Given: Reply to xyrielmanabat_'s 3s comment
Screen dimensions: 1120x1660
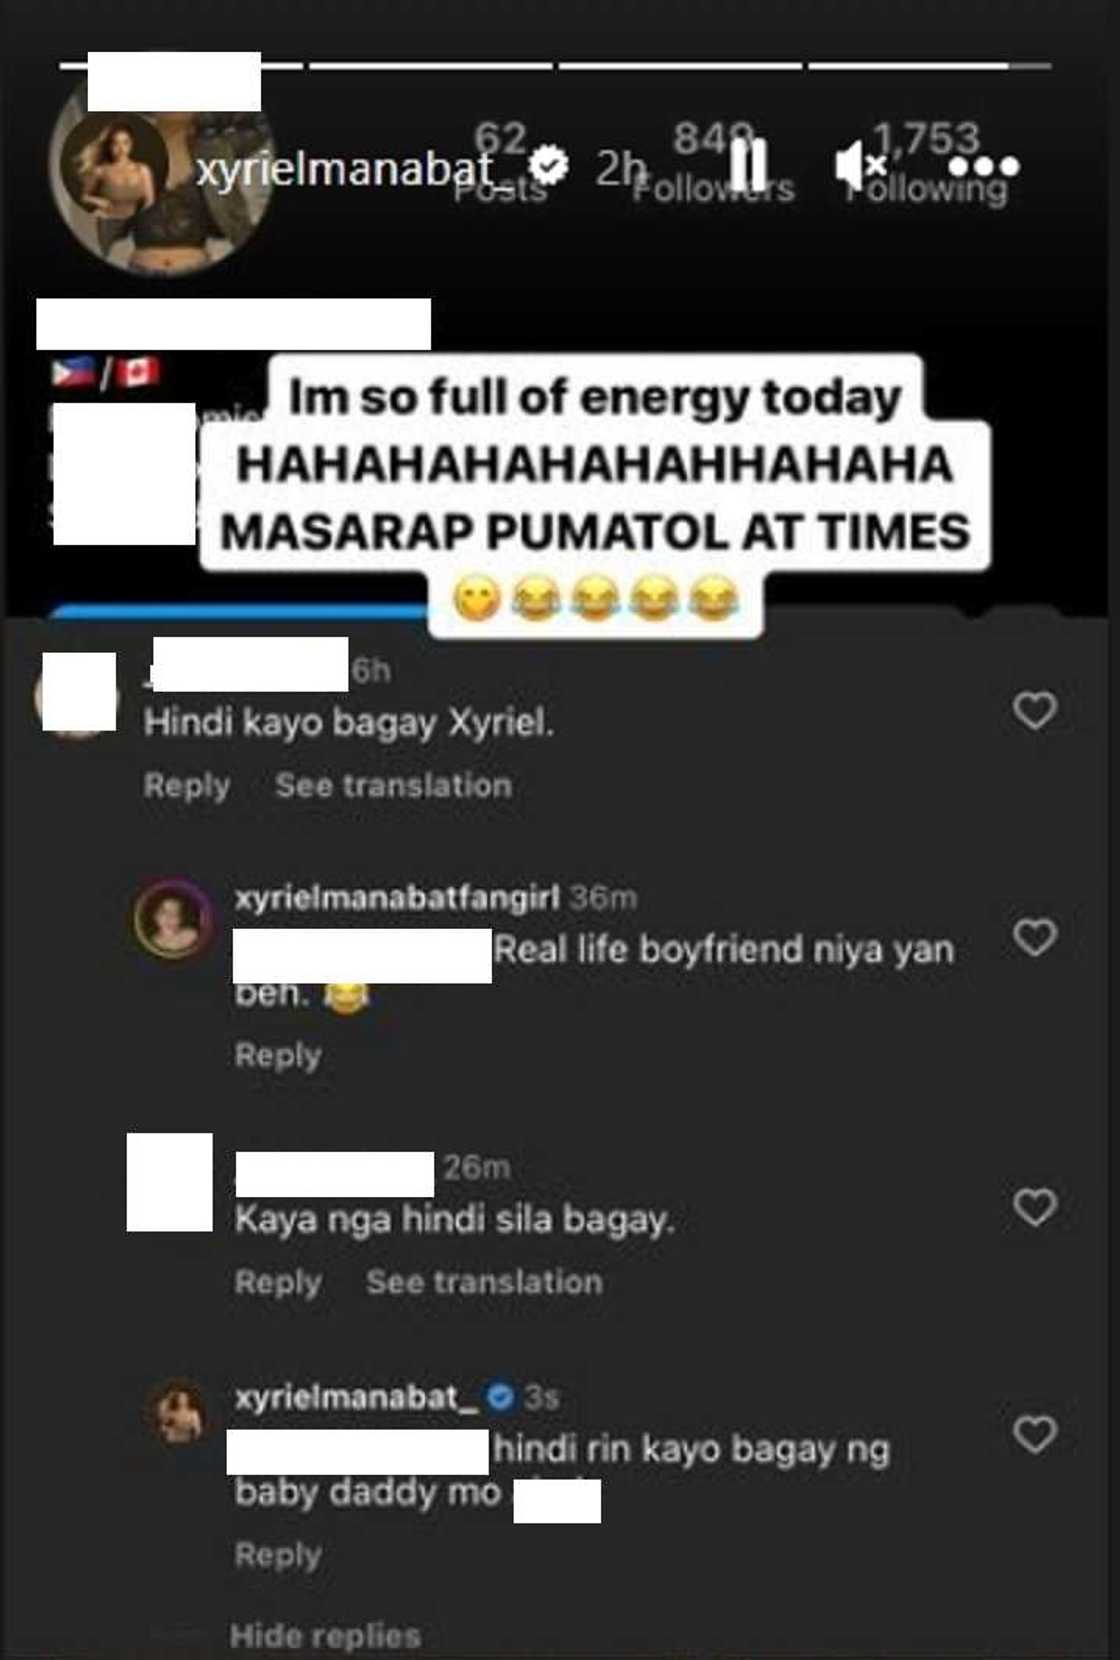Looking at the screenshot, I should tap(278, 1555).
